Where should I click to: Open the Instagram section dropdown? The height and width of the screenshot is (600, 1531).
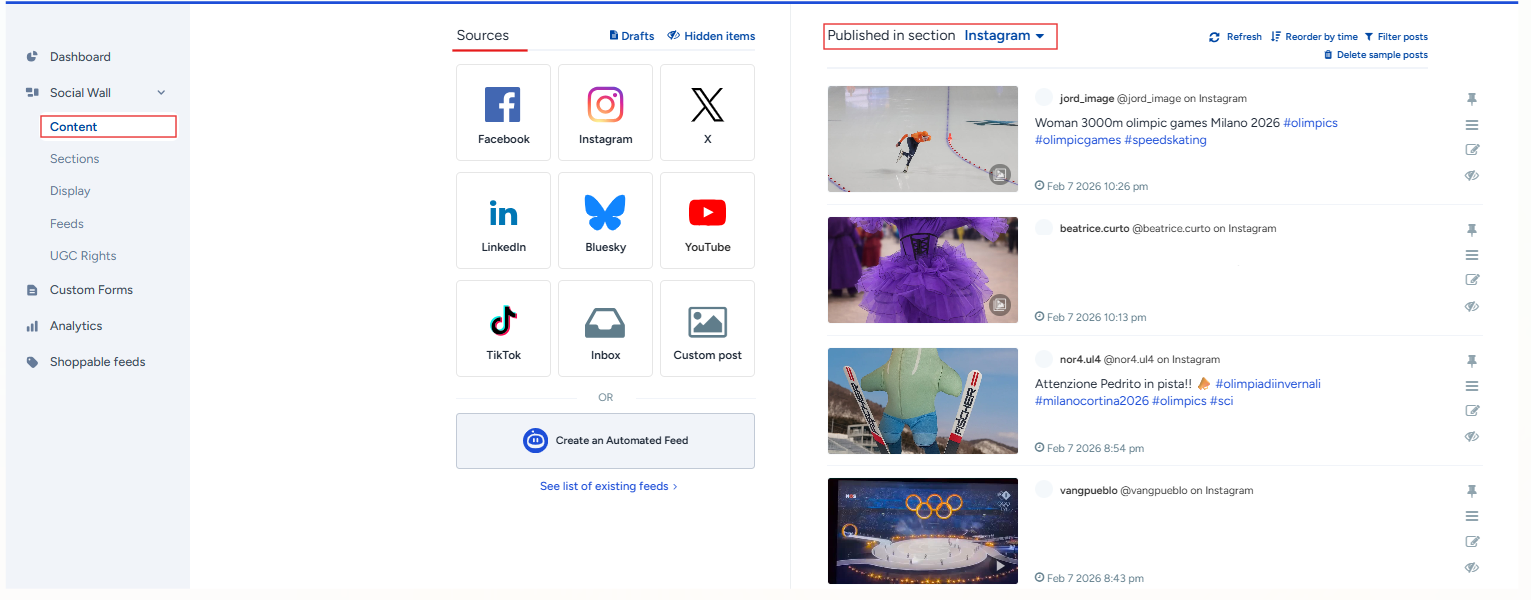click(x=1004, y=36)
